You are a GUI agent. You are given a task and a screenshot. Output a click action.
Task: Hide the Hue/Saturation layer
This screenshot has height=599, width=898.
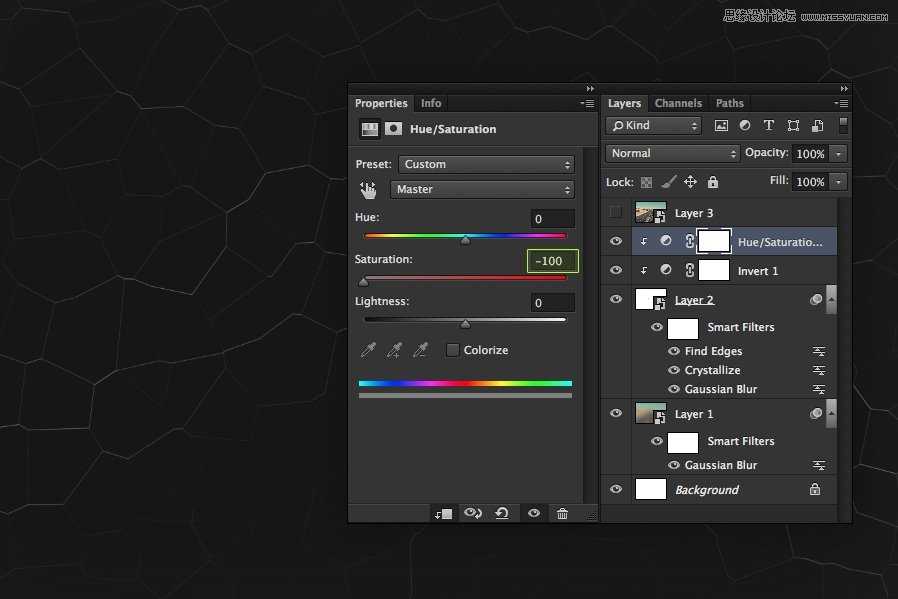[616, 241]
